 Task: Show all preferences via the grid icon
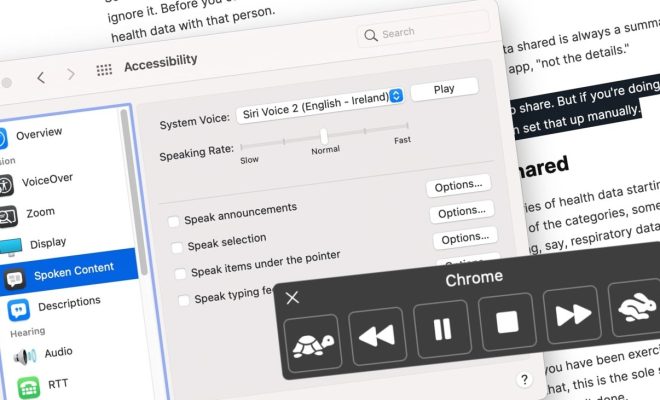tap(104, 69)
